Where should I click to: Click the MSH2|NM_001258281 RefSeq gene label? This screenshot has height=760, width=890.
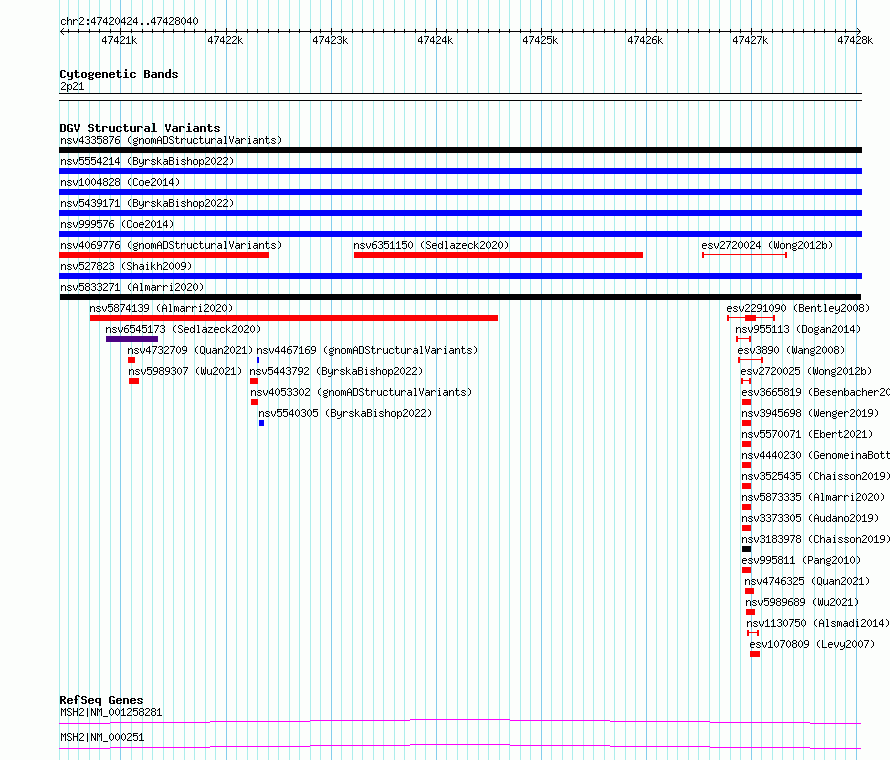pos(111,712)
